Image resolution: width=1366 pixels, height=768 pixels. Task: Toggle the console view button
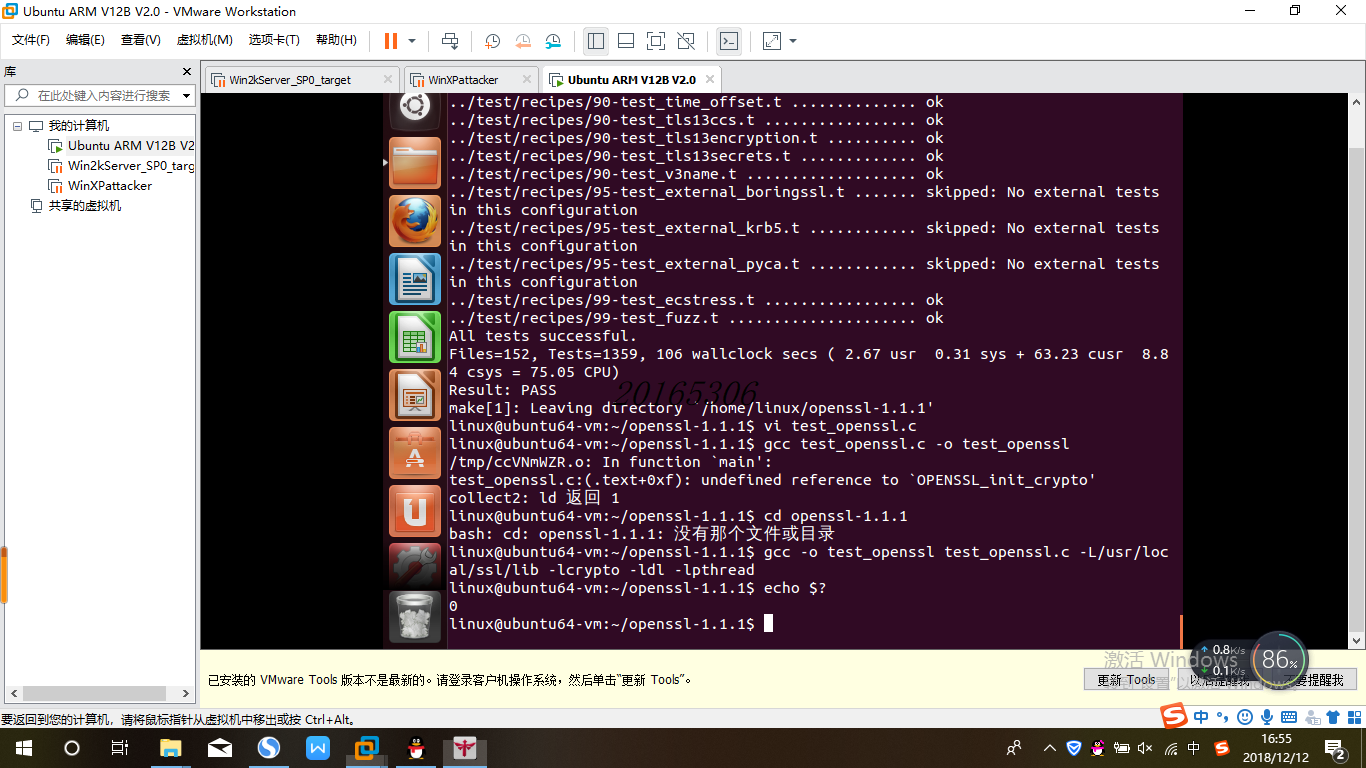730,41
